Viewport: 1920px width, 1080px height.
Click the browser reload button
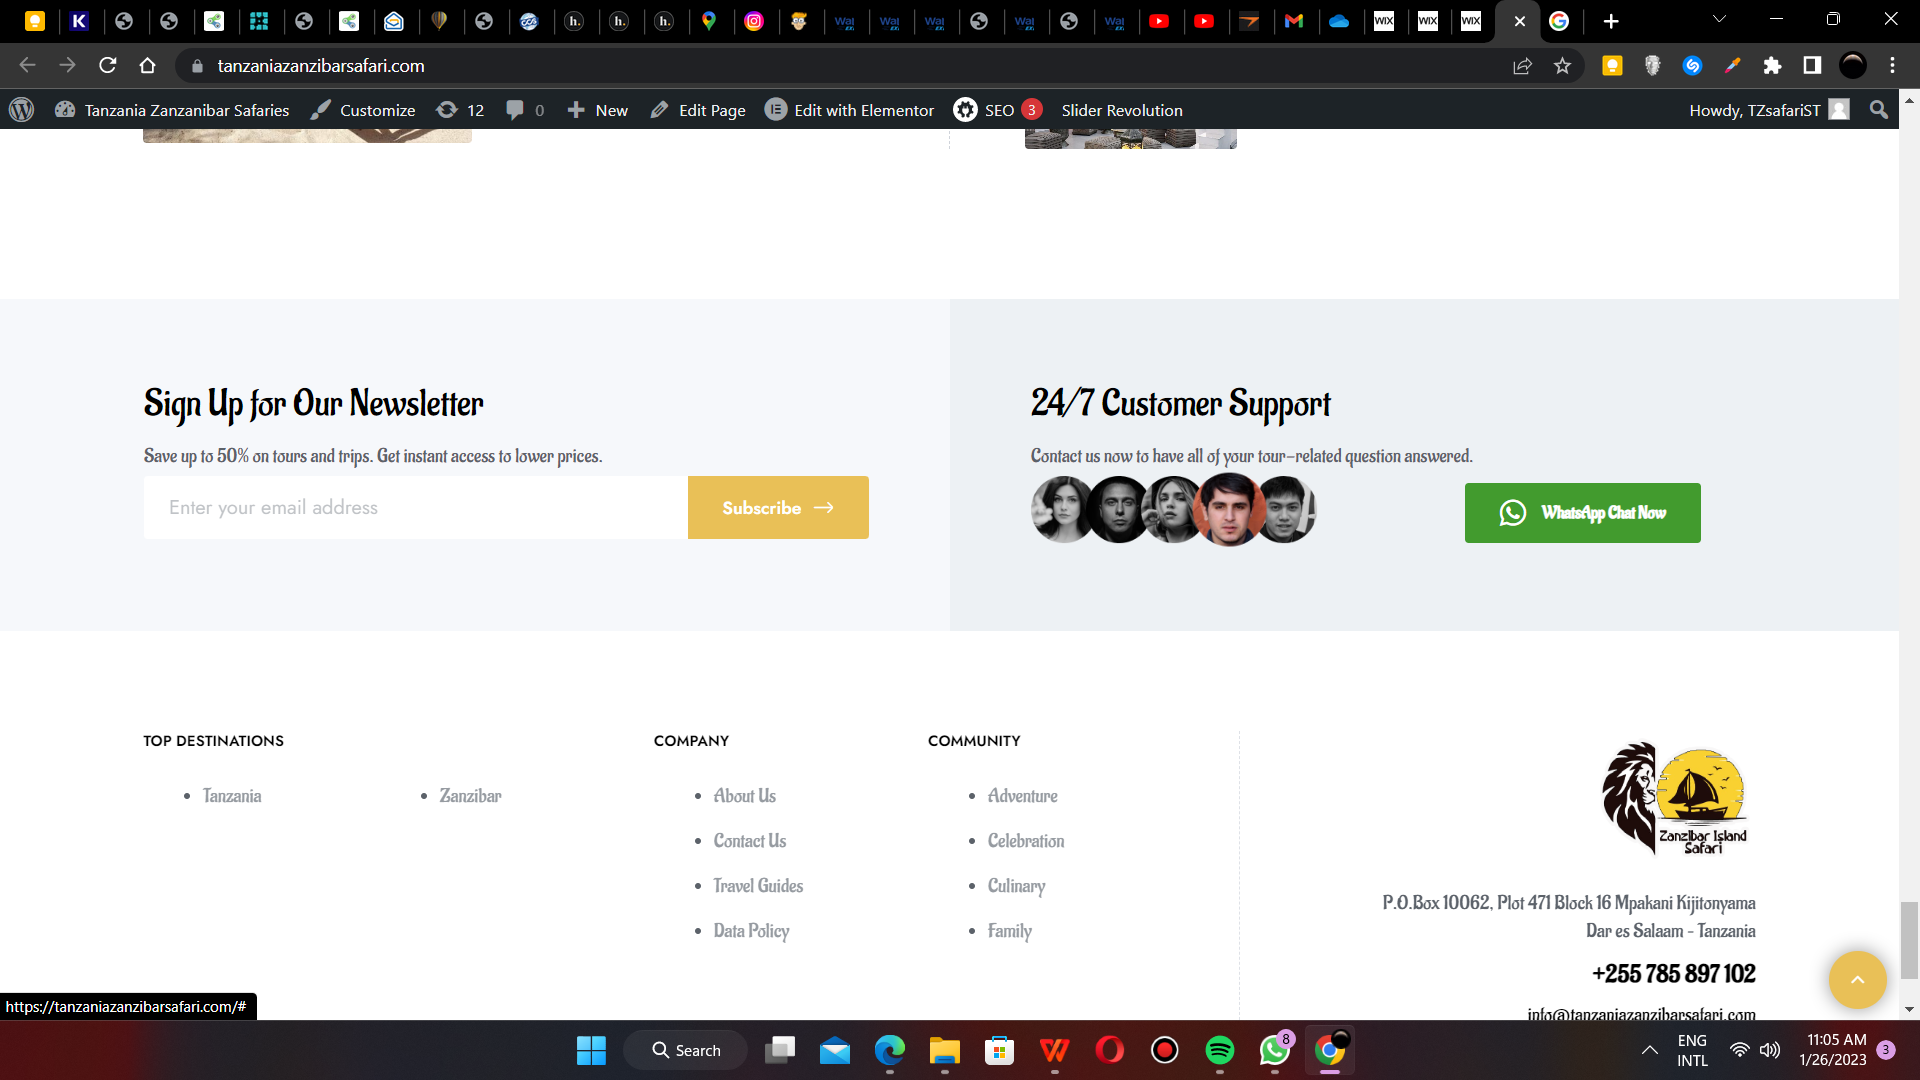coord(108,66)
